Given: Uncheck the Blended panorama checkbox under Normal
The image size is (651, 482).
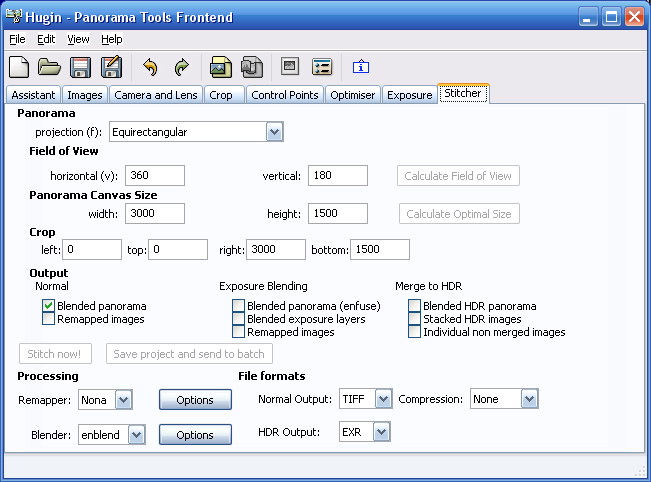Looking at the screenshot, I should click(48, 306).
